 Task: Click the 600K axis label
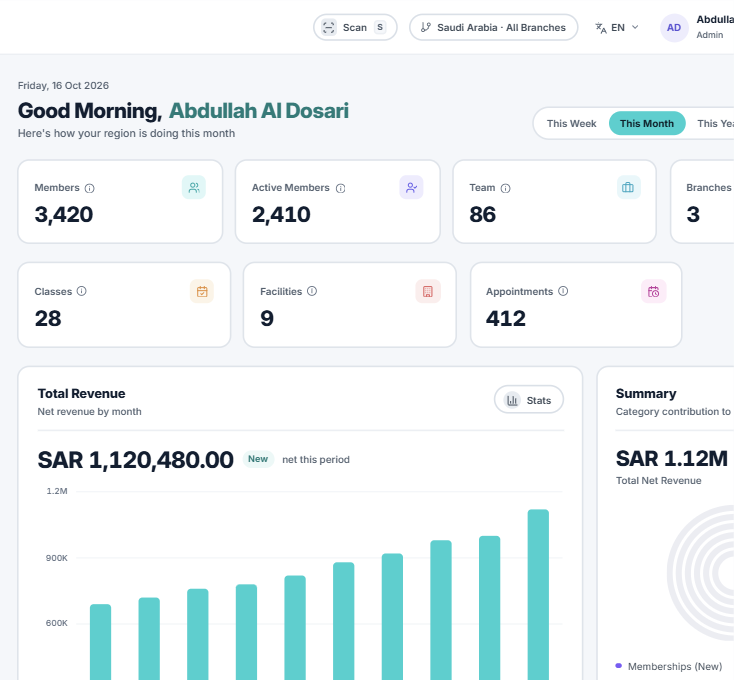[x=57, y=623]
